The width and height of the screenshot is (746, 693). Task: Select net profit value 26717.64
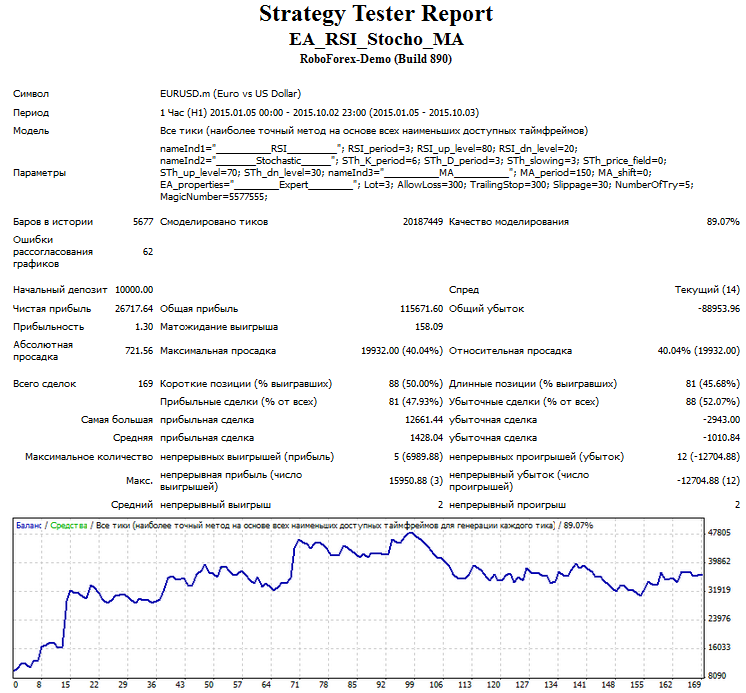pyautogui.click(x=134, y=309)
